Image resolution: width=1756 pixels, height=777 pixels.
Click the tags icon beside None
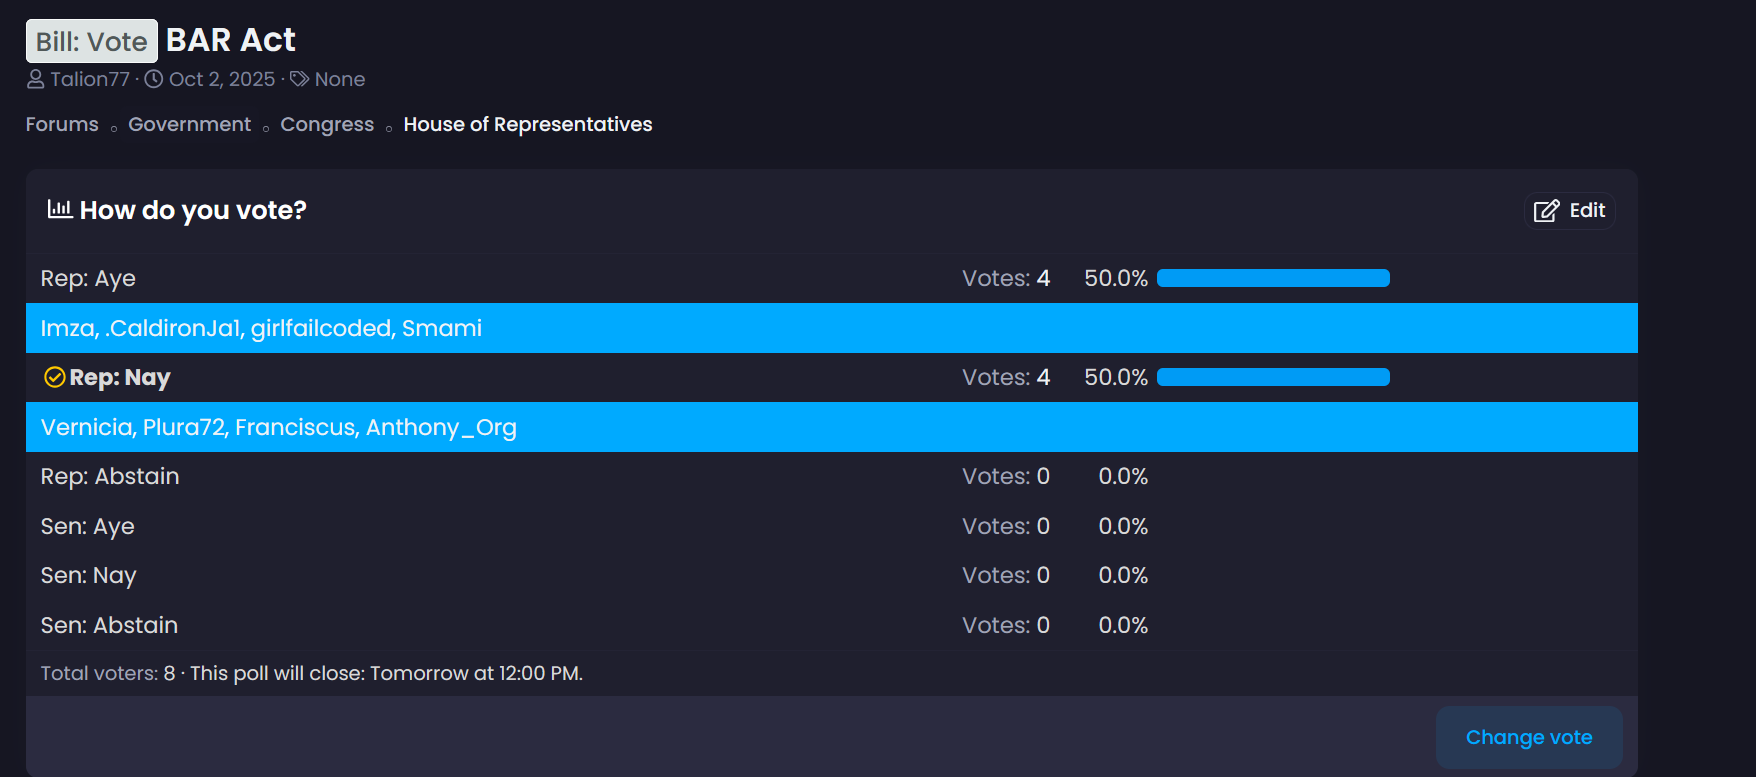click(x=299, y=79)
